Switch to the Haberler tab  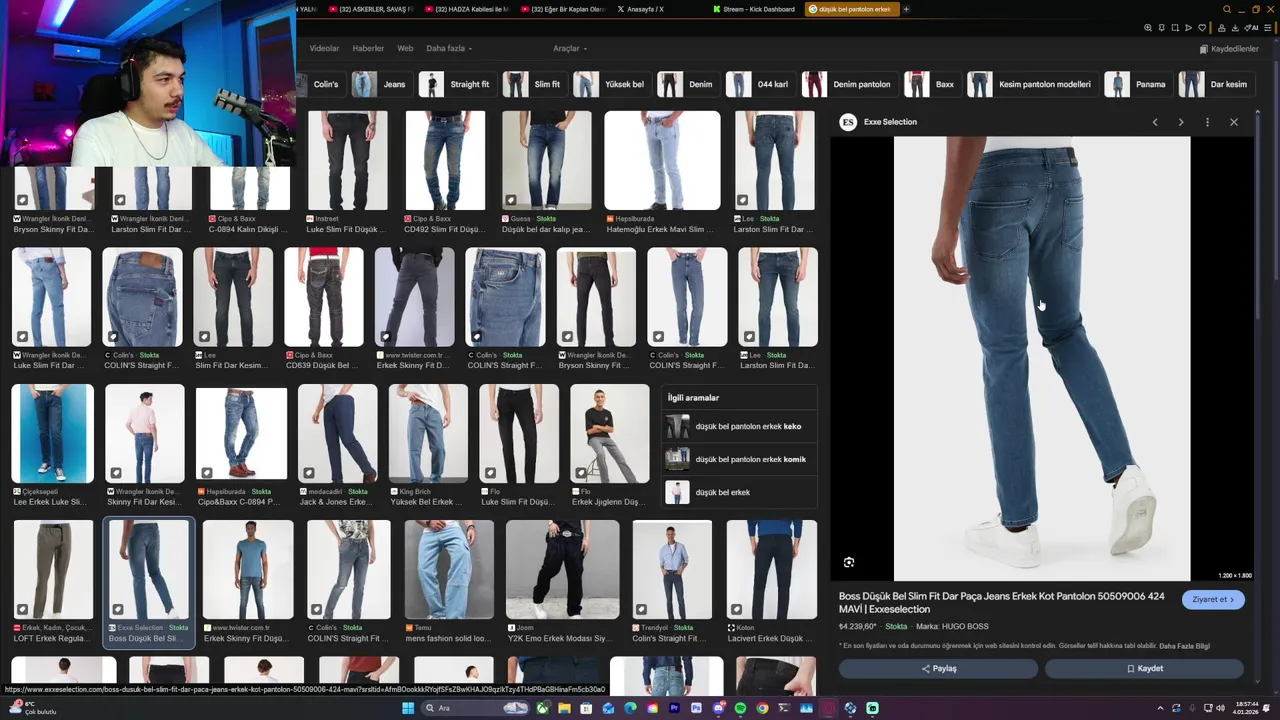pyautogui.click(x=368, y=48)
